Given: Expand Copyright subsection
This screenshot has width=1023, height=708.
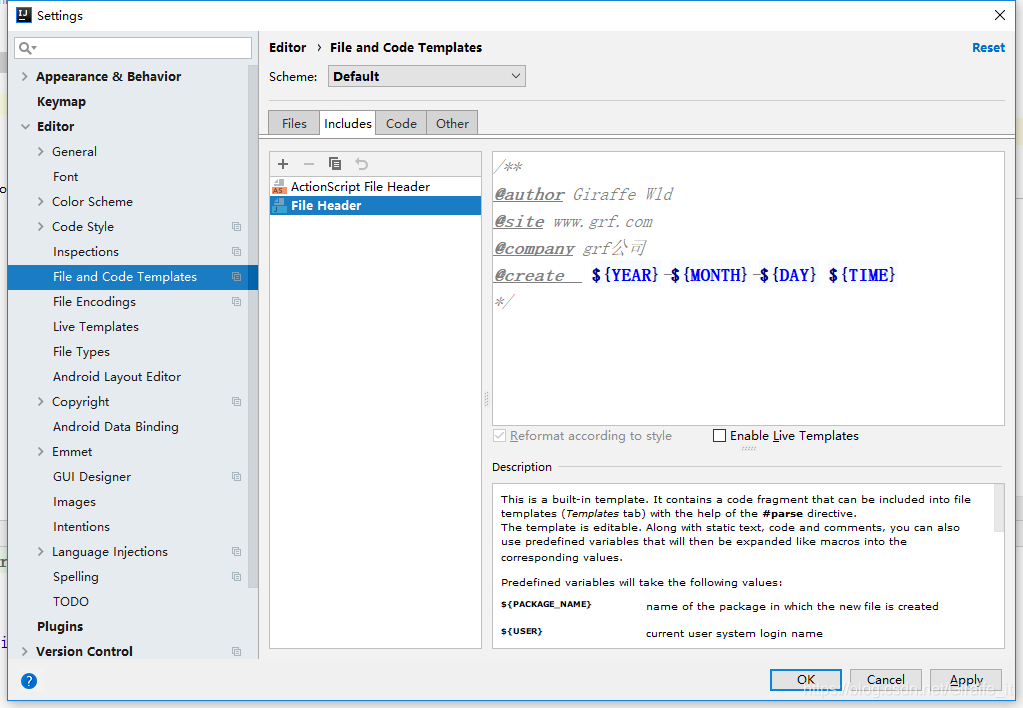Looking at the screenshot, I should click(x=40, y=401).
